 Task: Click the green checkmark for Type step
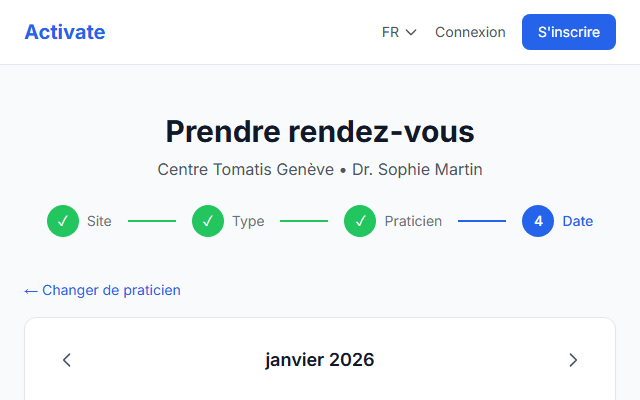click(x=208, y=221)
